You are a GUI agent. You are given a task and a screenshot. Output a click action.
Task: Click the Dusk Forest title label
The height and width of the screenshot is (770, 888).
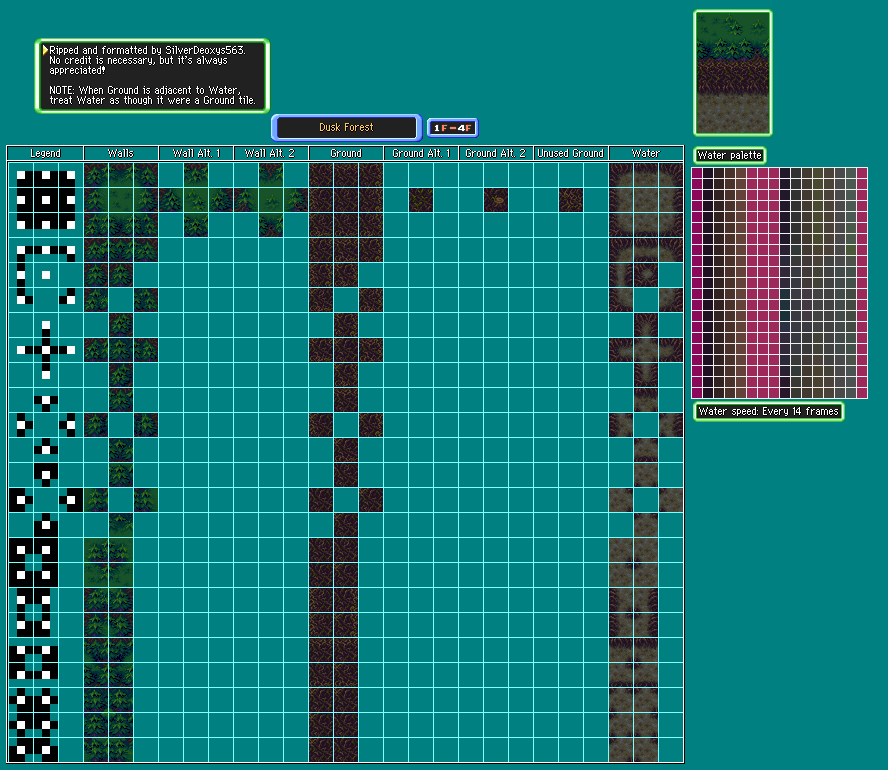coord(346,127)
